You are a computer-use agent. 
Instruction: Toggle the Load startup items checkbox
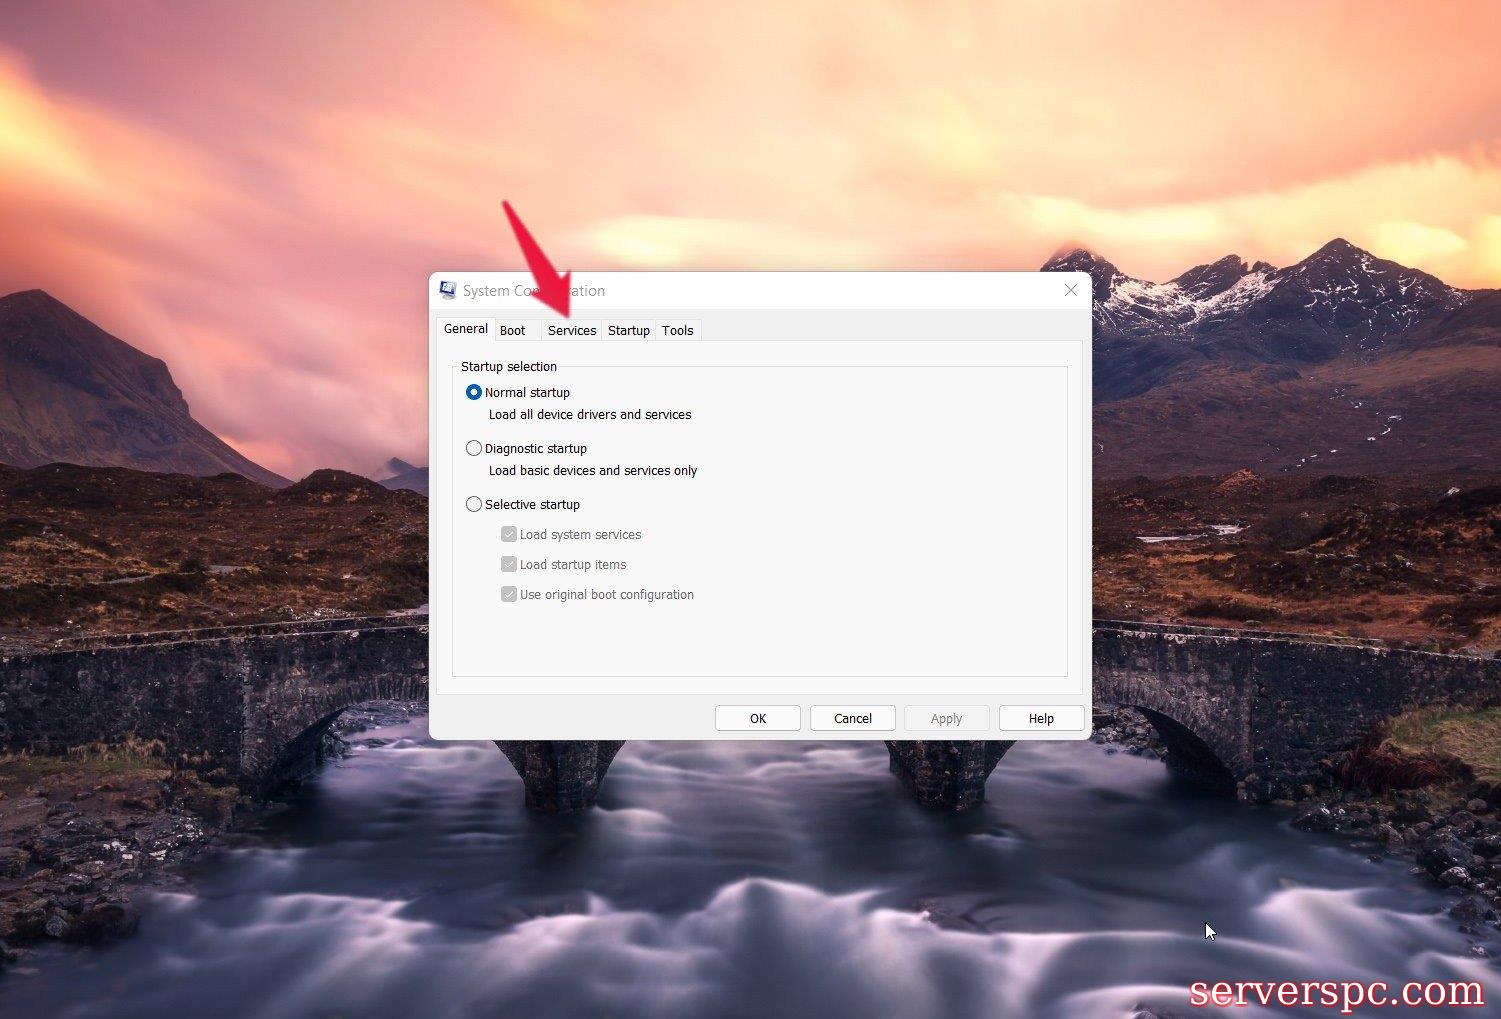pos(509,564)
